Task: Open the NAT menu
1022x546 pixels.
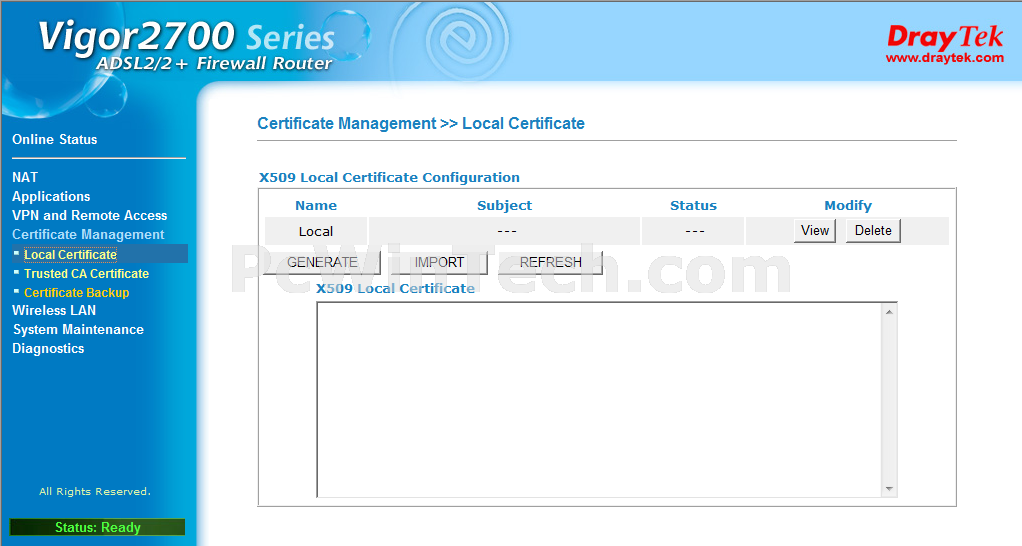Action: pyautogui.click(x=25, y=177)
